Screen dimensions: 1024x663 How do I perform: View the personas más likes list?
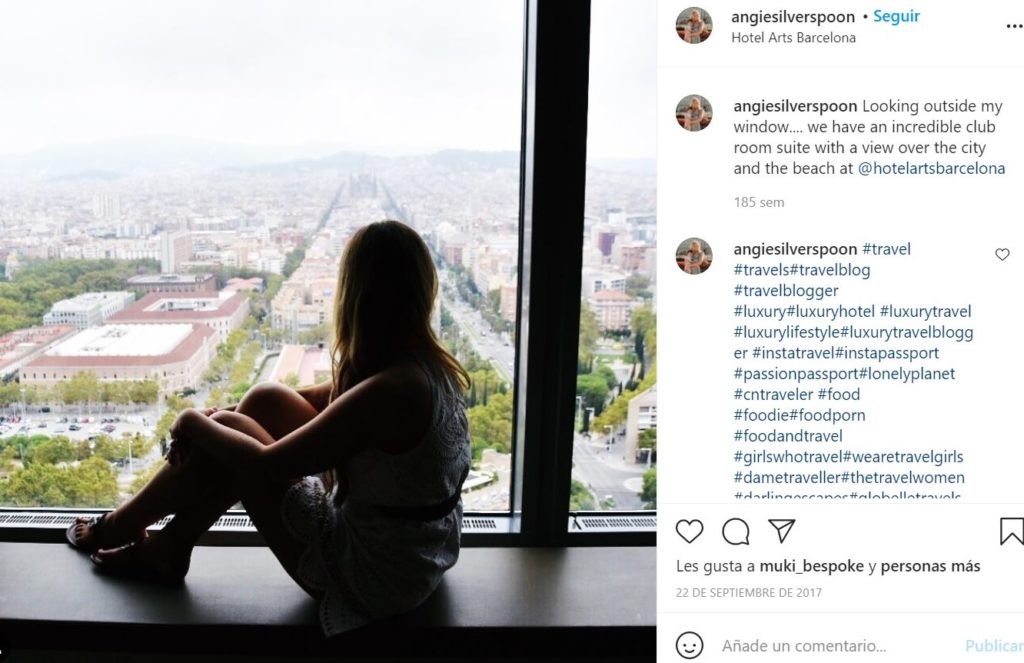930,566
